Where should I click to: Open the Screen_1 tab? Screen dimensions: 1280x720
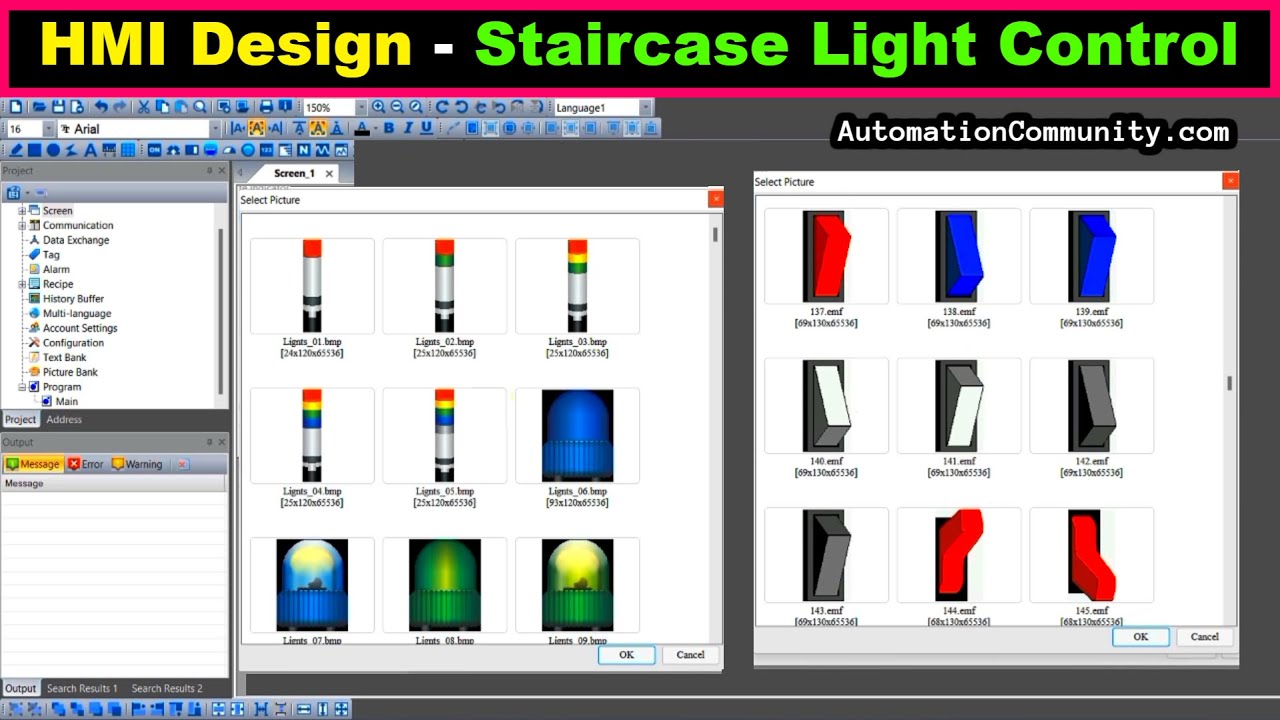point(294,173)
